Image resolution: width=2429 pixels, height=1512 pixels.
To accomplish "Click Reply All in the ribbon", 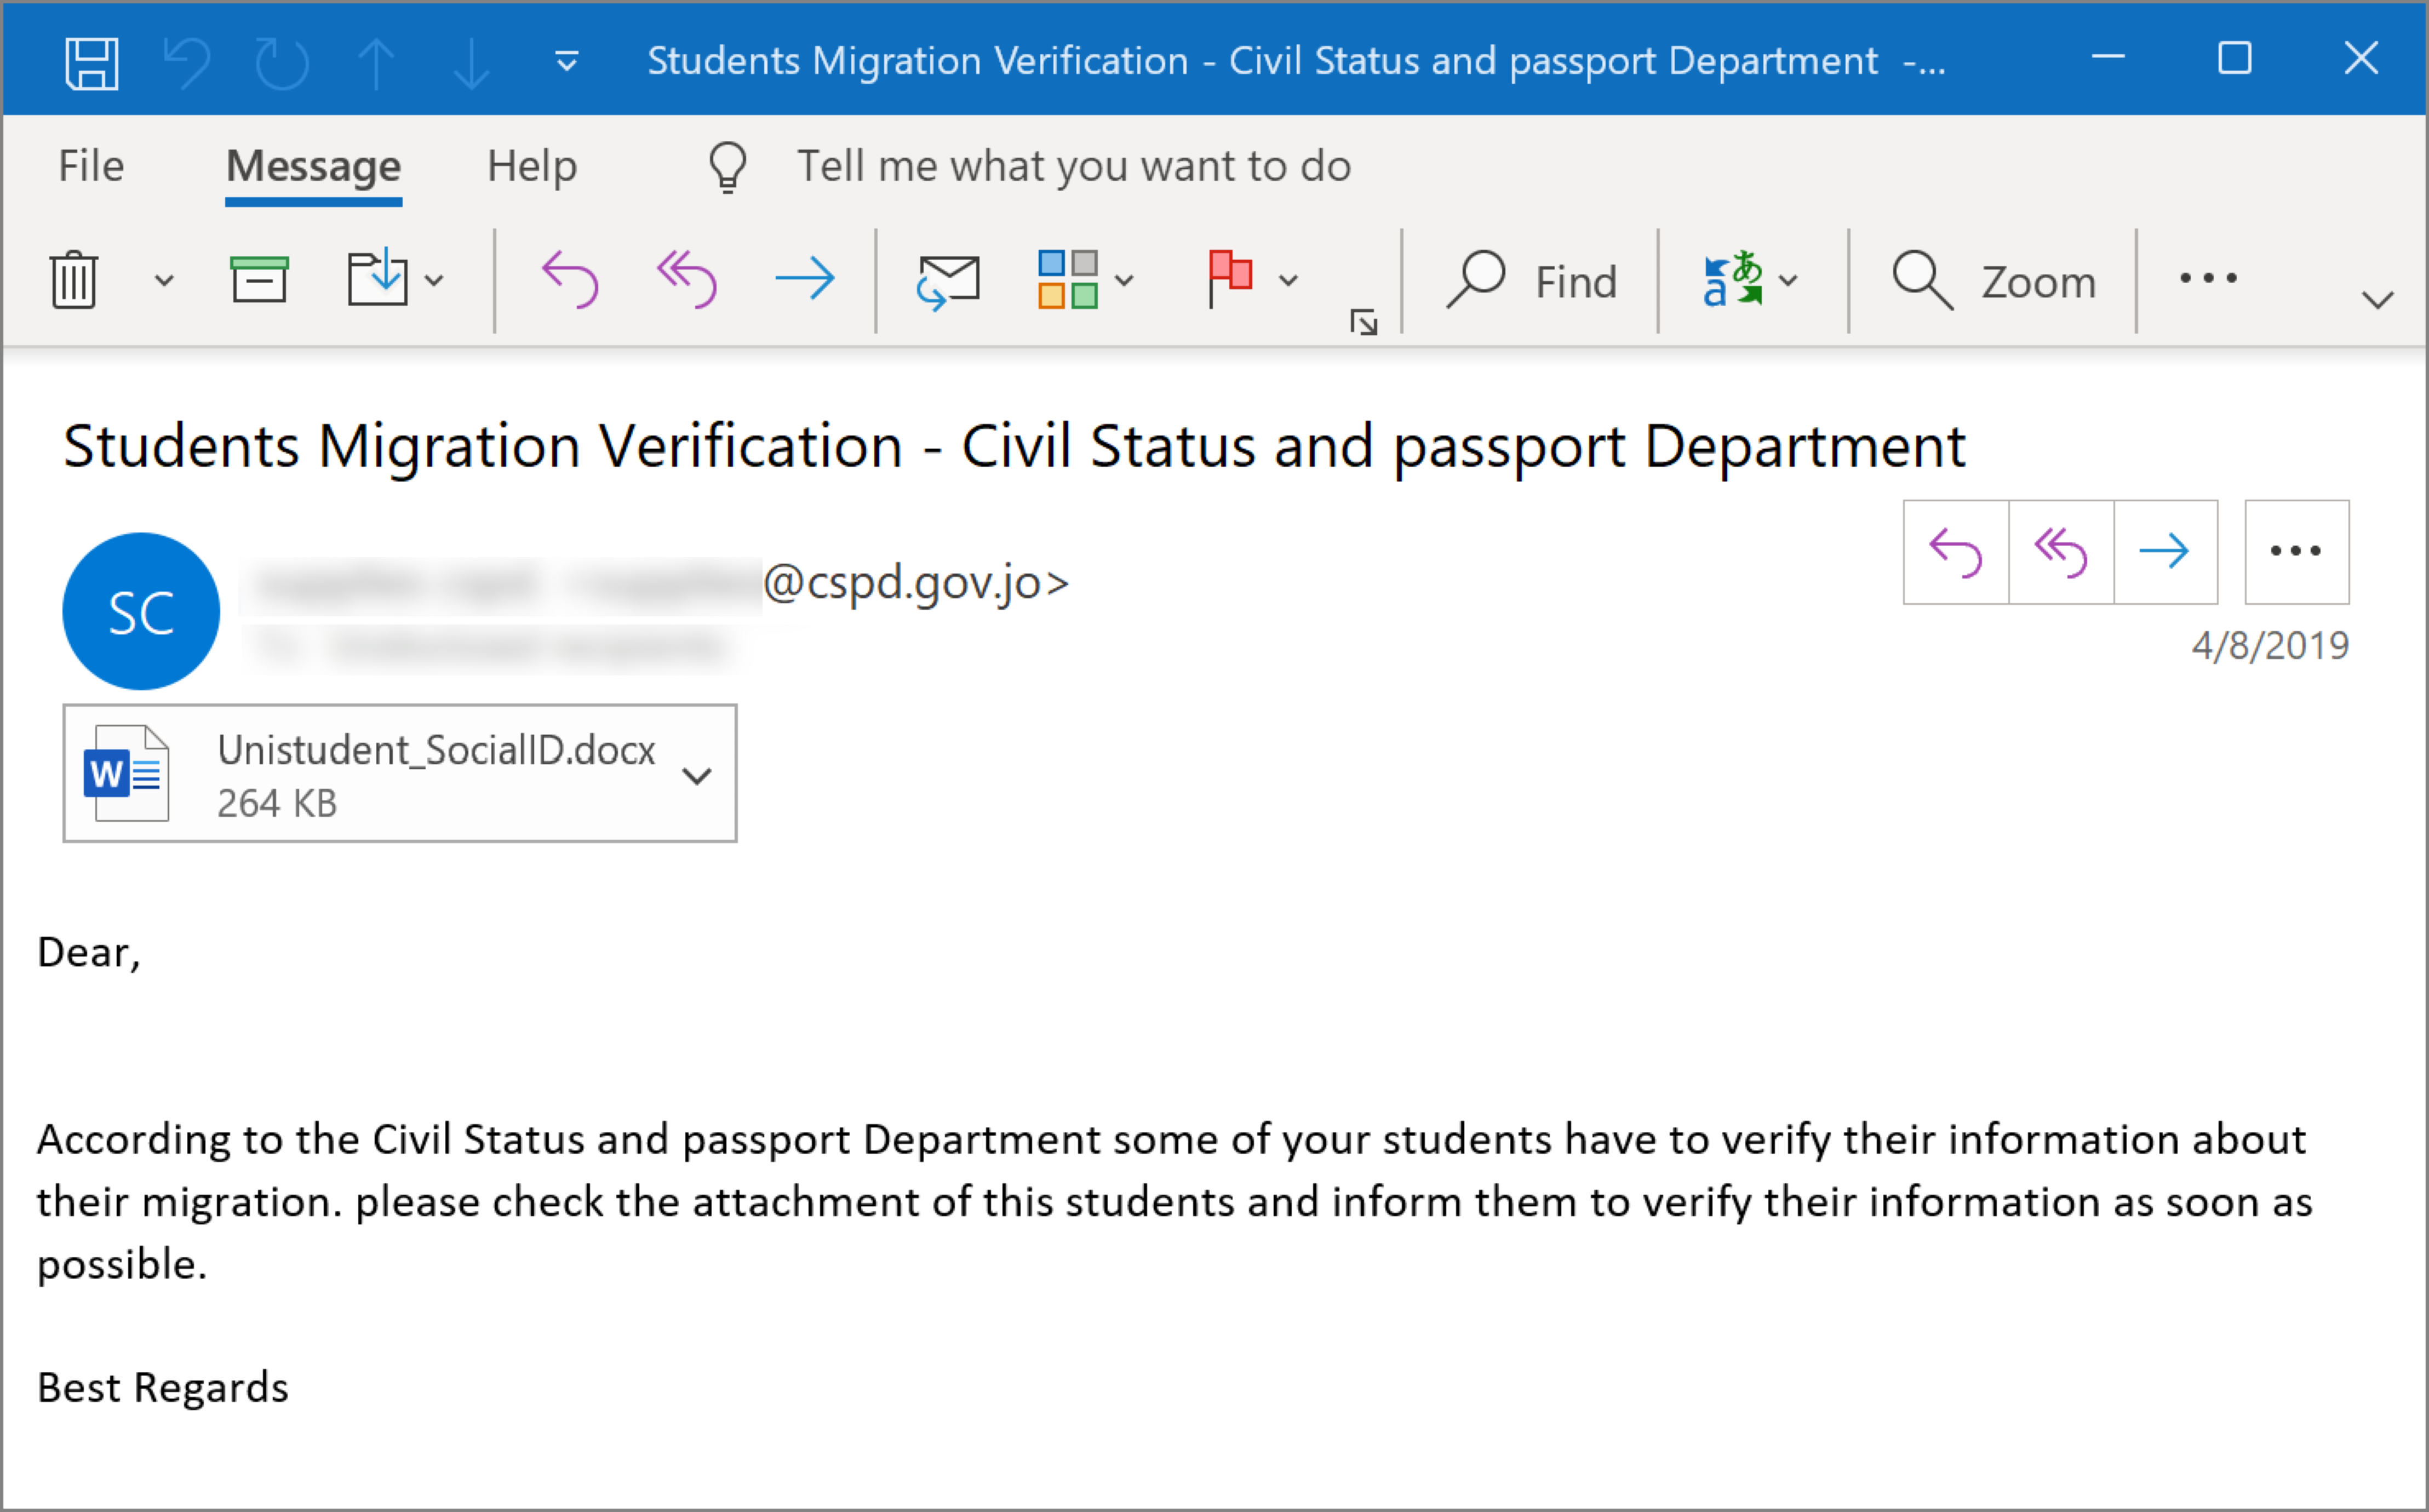I will click(x=687, y=280).
